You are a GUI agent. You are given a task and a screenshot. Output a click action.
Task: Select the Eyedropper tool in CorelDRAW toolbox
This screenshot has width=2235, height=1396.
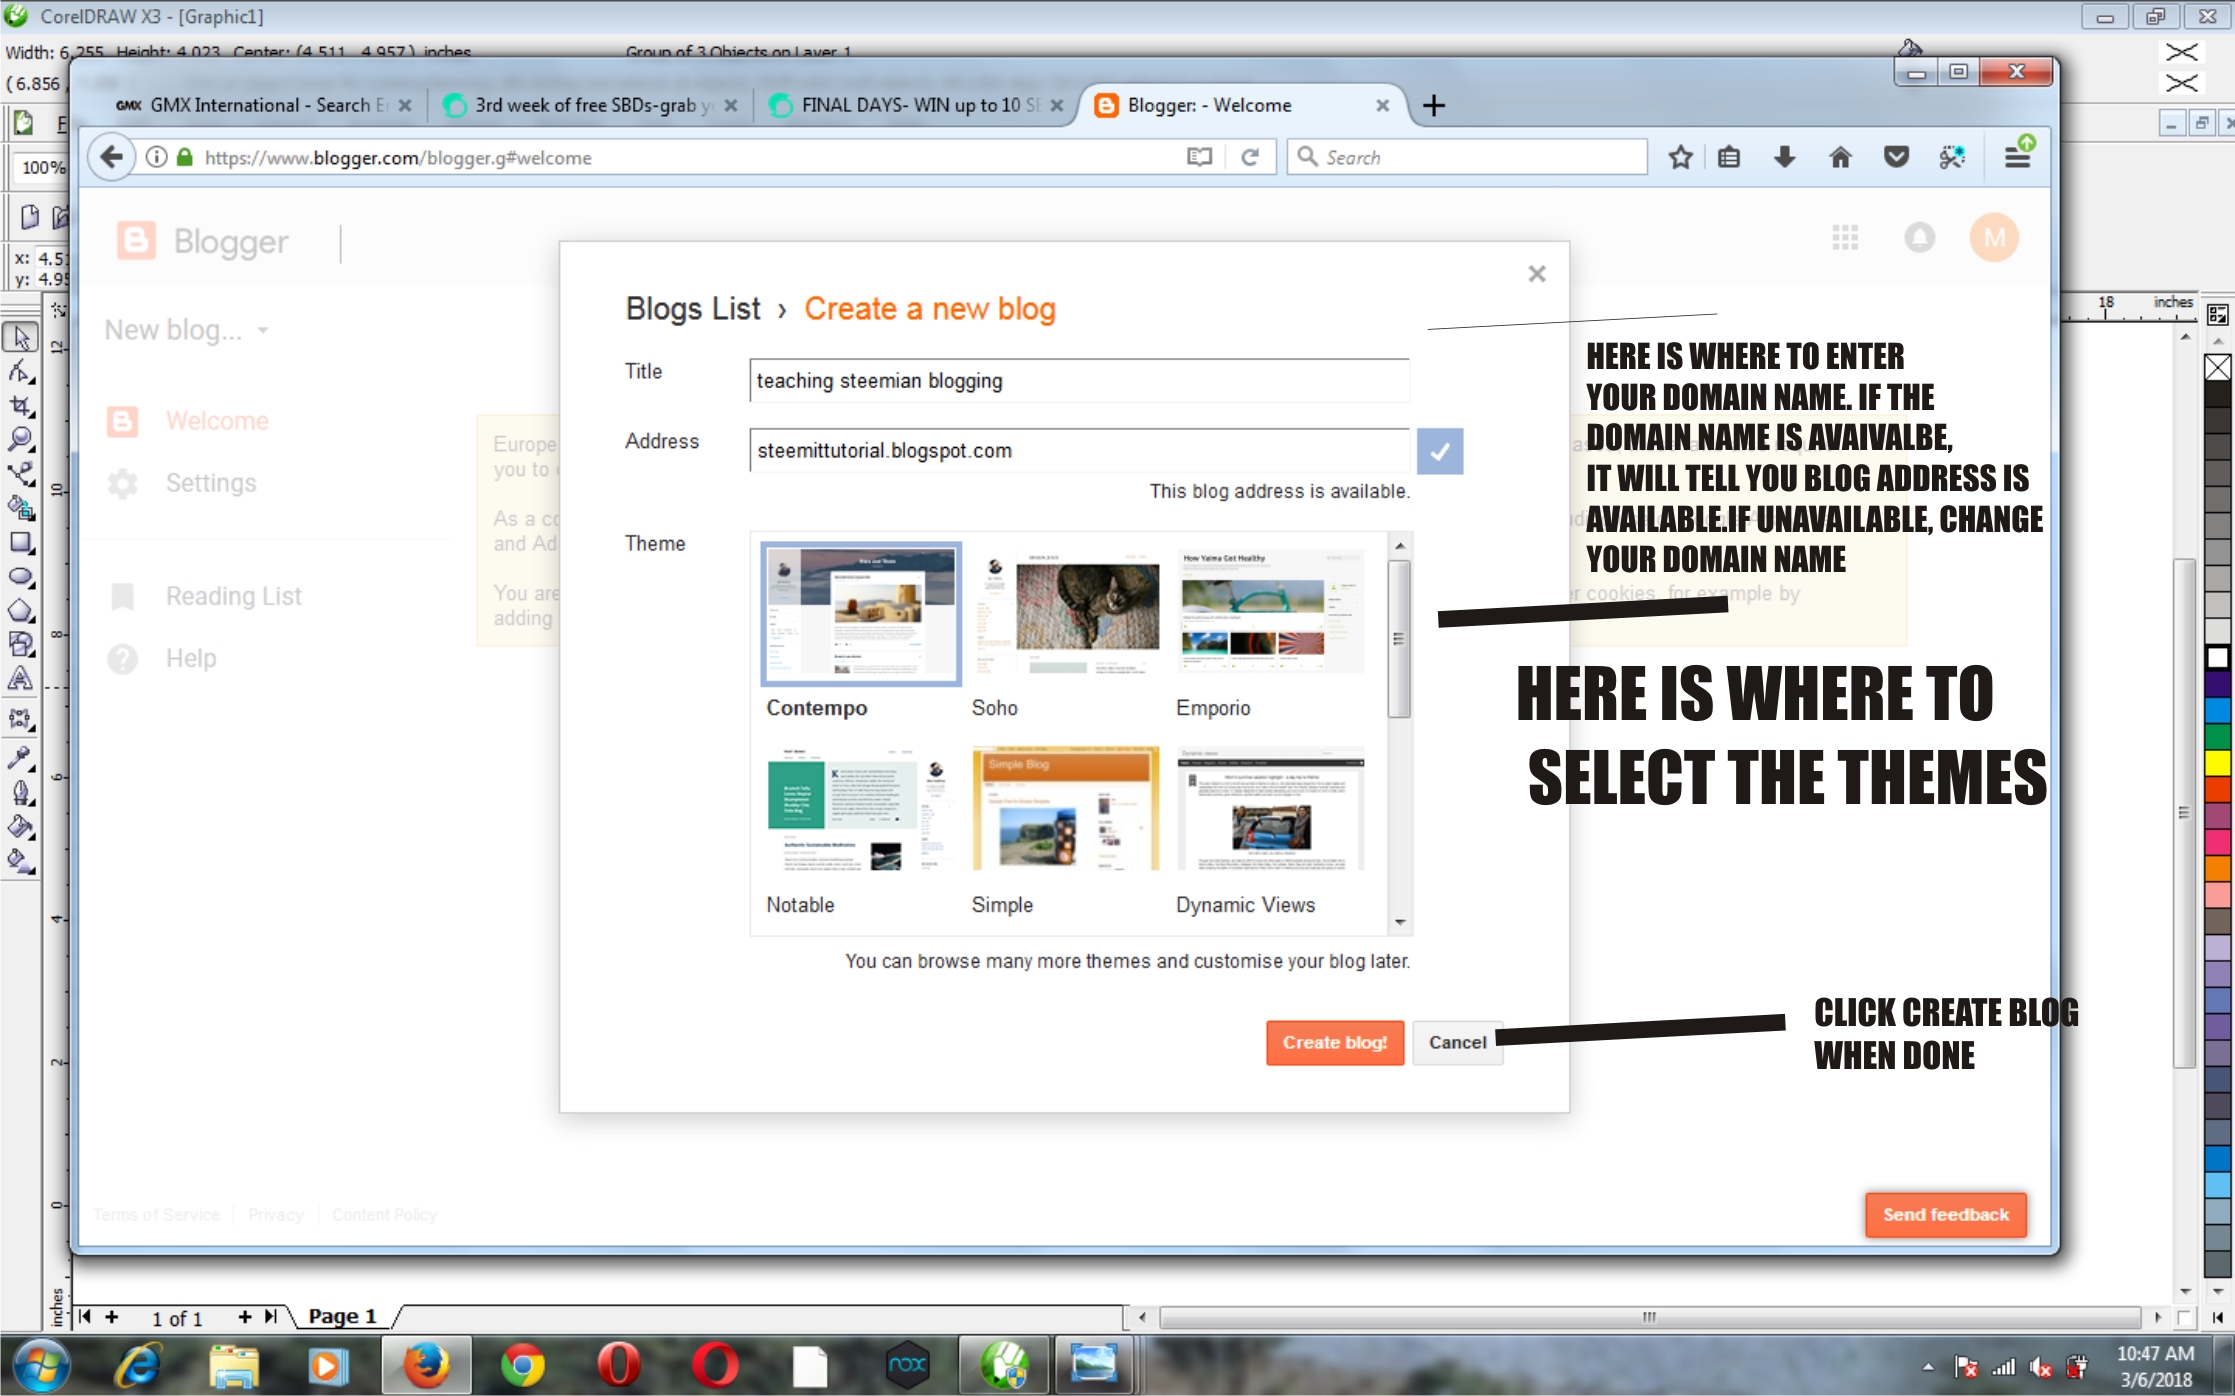(x=21, y=757)
